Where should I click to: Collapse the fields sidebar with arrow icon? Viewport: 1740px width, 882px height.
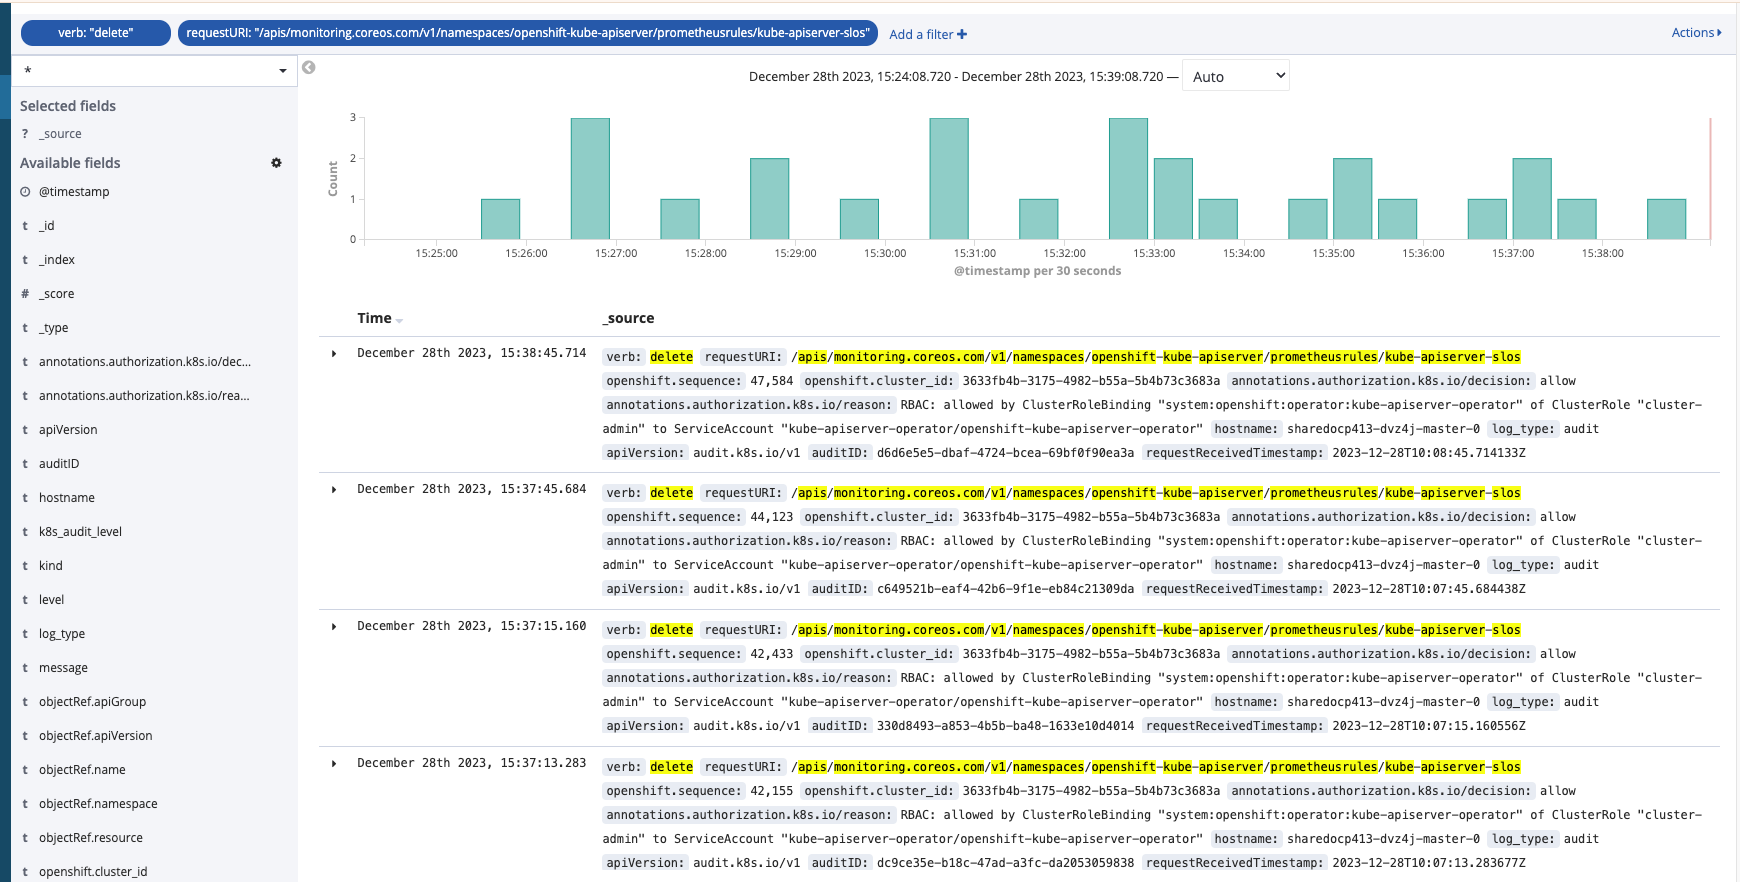(x=309, y=68)
